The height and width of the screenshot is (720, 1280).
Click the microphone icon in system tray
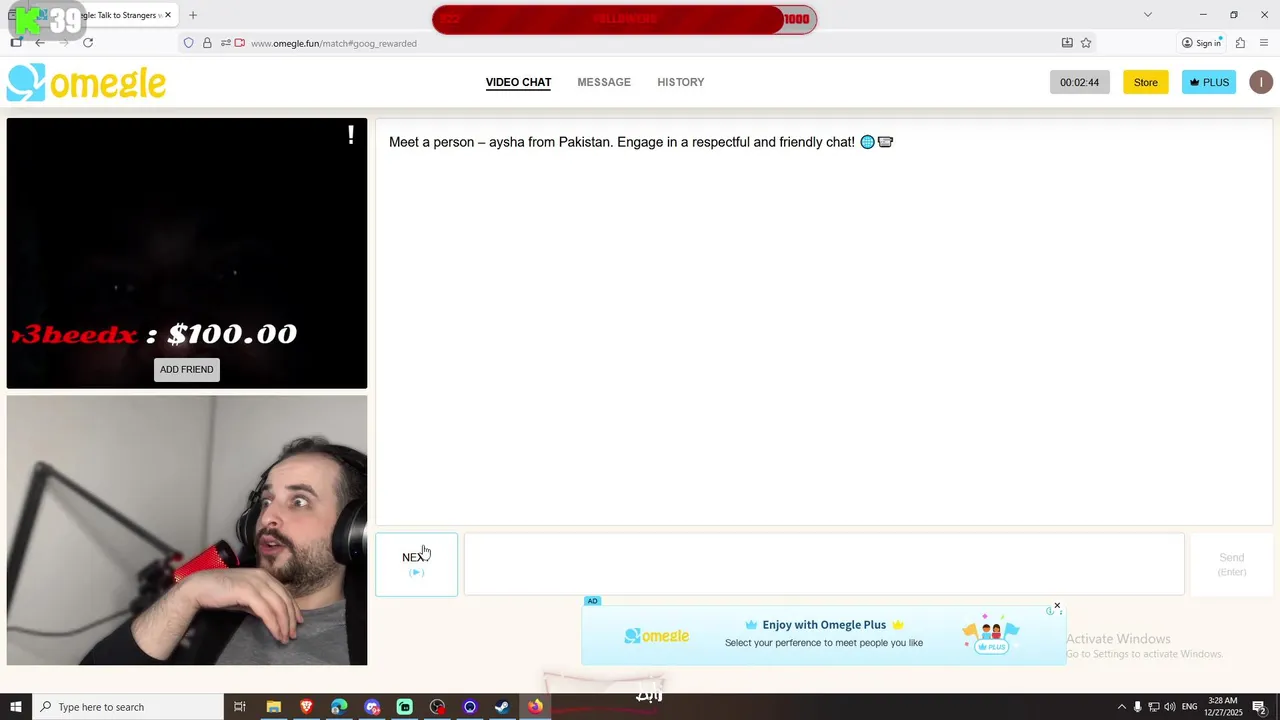coord(1137,707)
